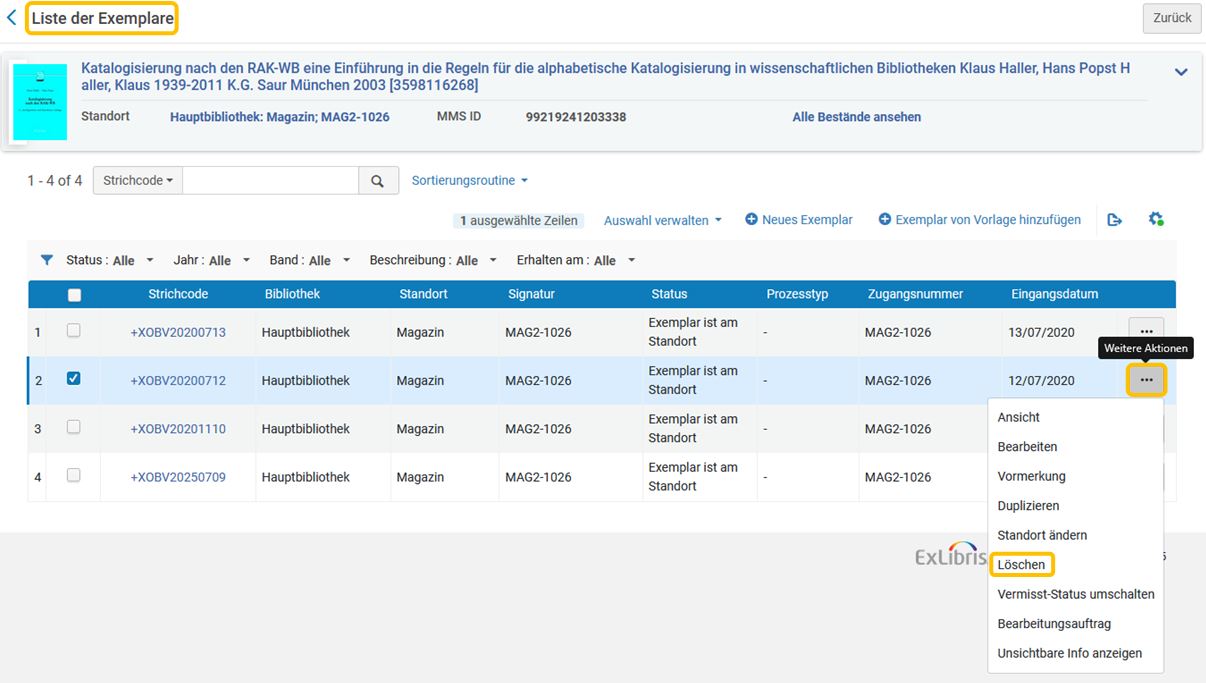Open the Auswahl verwalten dropdown
Image resolution: width=1206 pixels, height=683 pixels.
click(662, 220)
